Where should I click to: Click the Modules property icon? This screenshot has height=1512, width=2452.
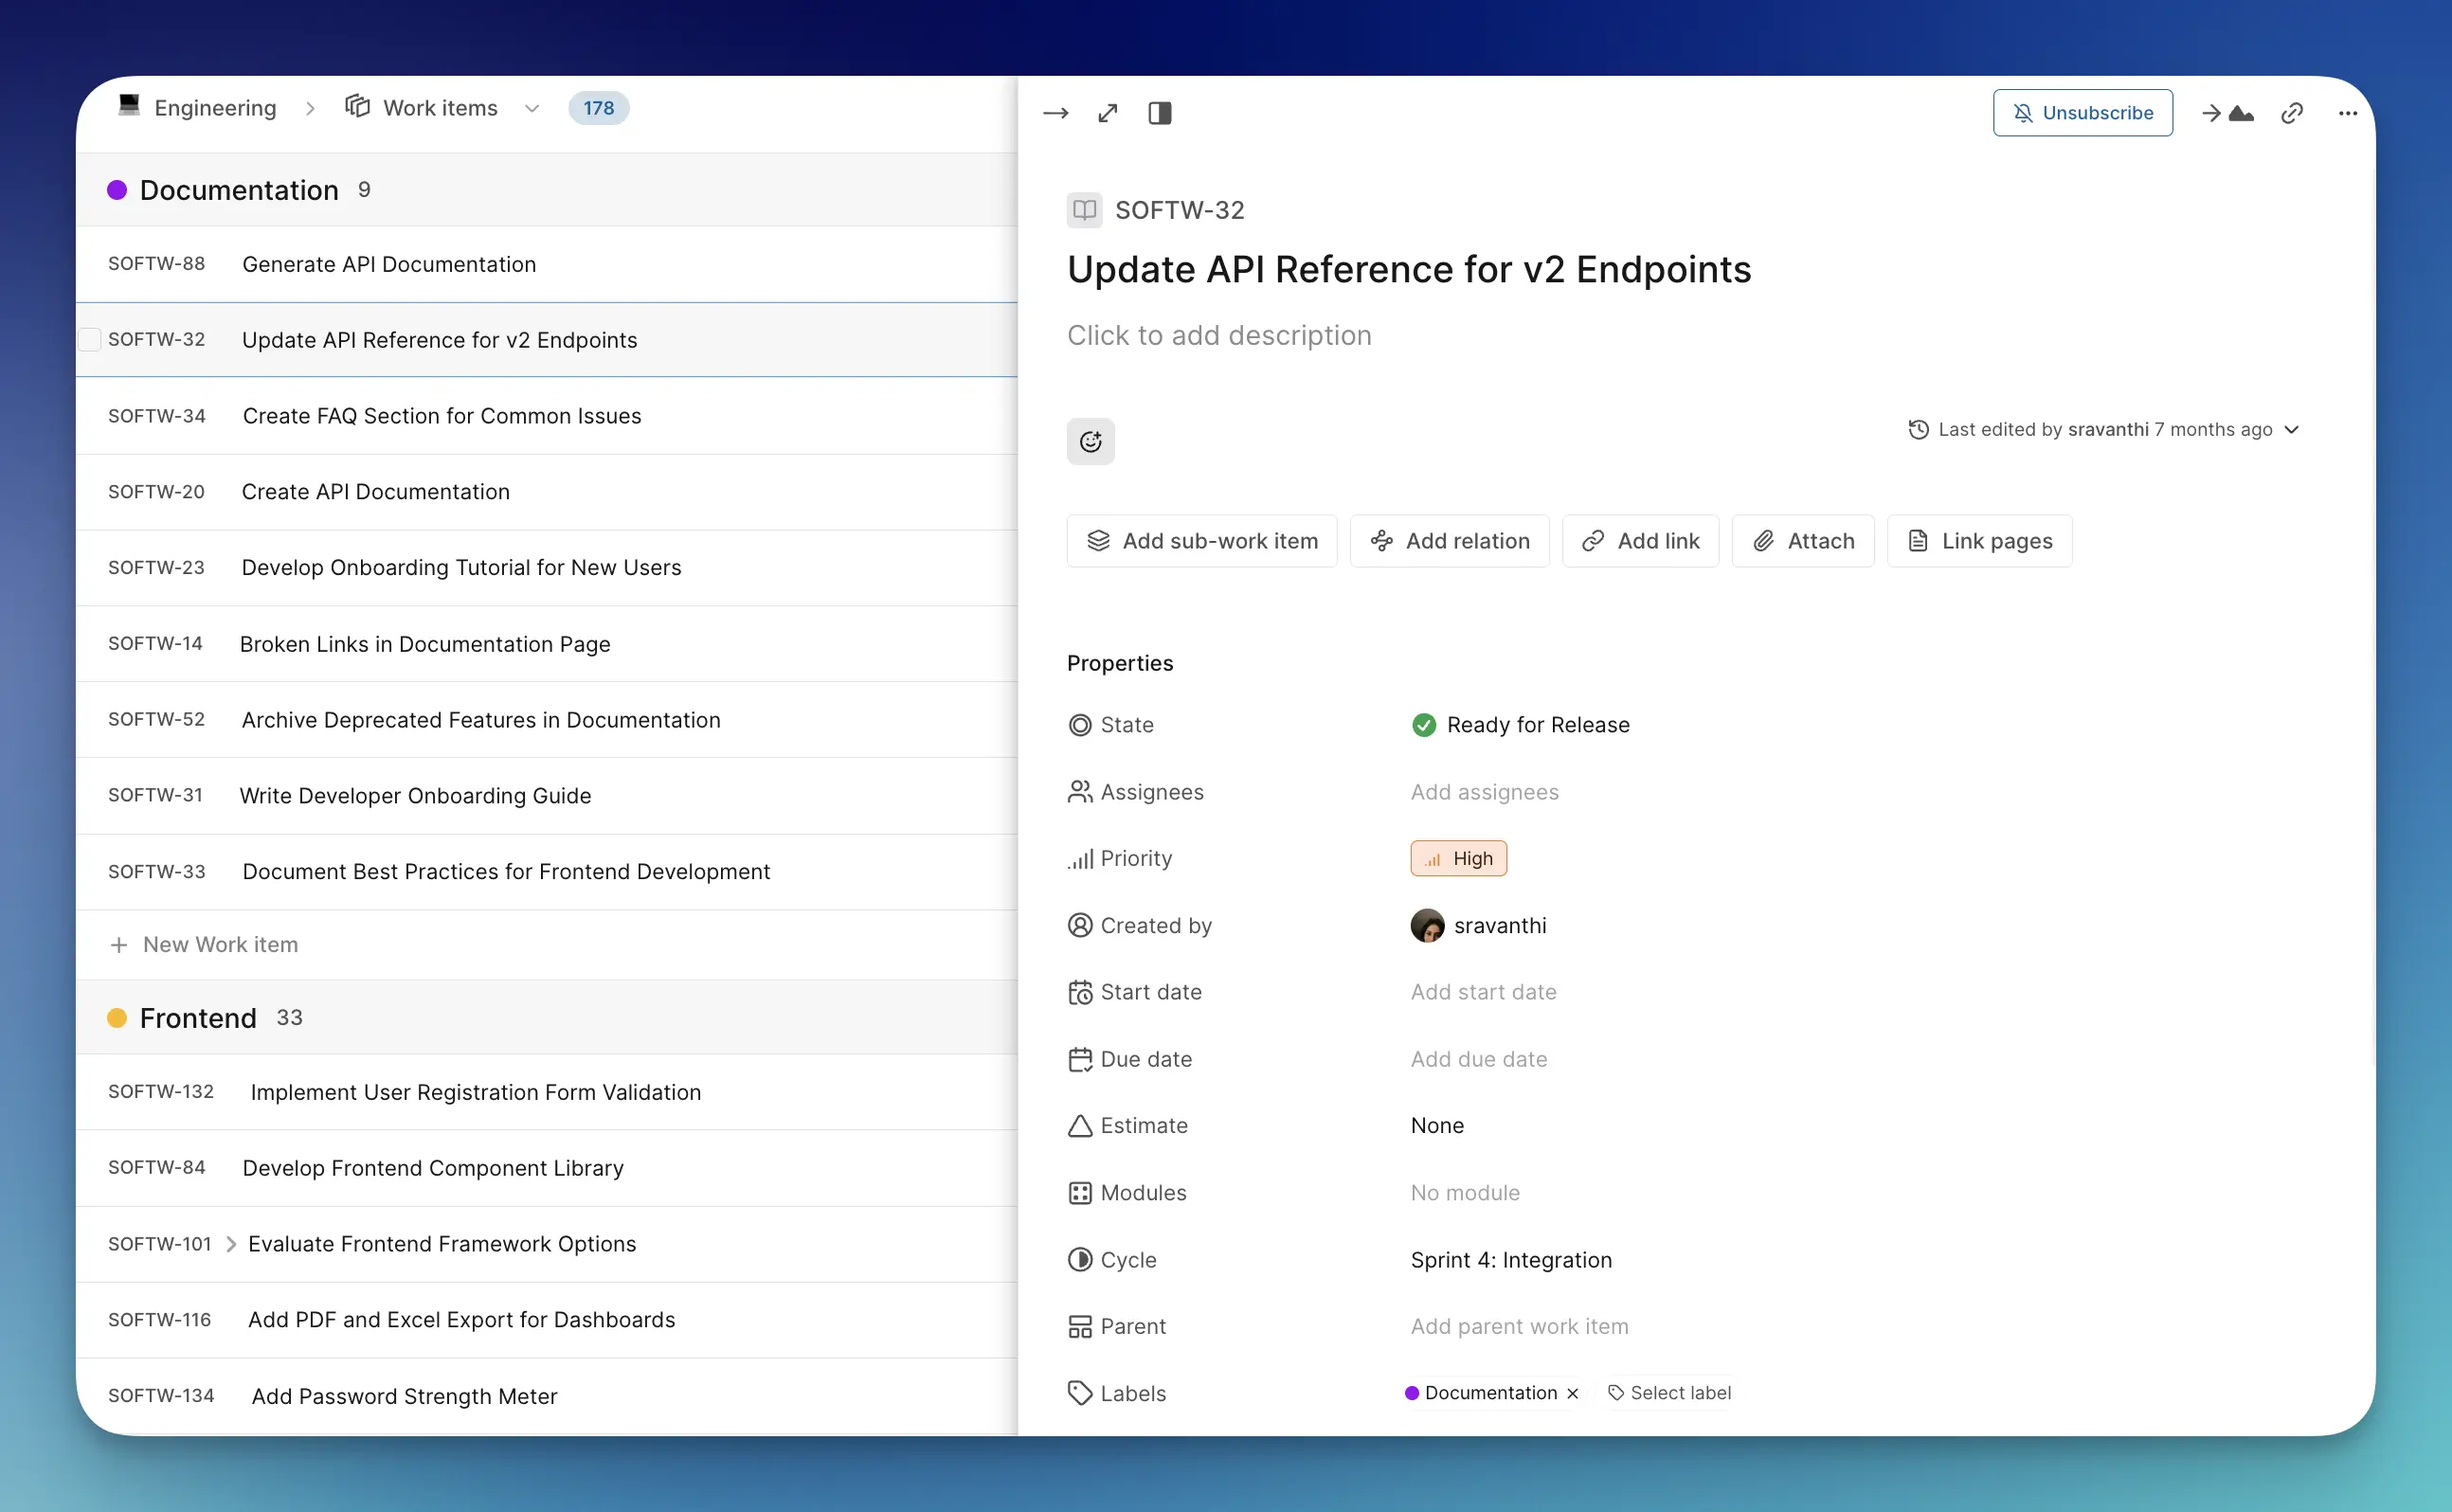coord(1080,1193)
